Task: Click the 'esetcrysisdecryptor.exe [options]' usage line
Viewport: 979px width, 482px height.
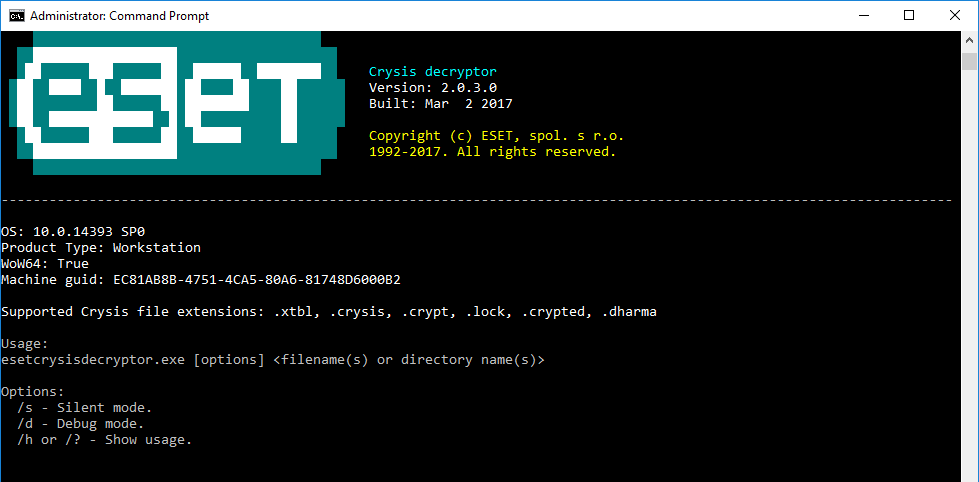Action: tap(273, 360)
